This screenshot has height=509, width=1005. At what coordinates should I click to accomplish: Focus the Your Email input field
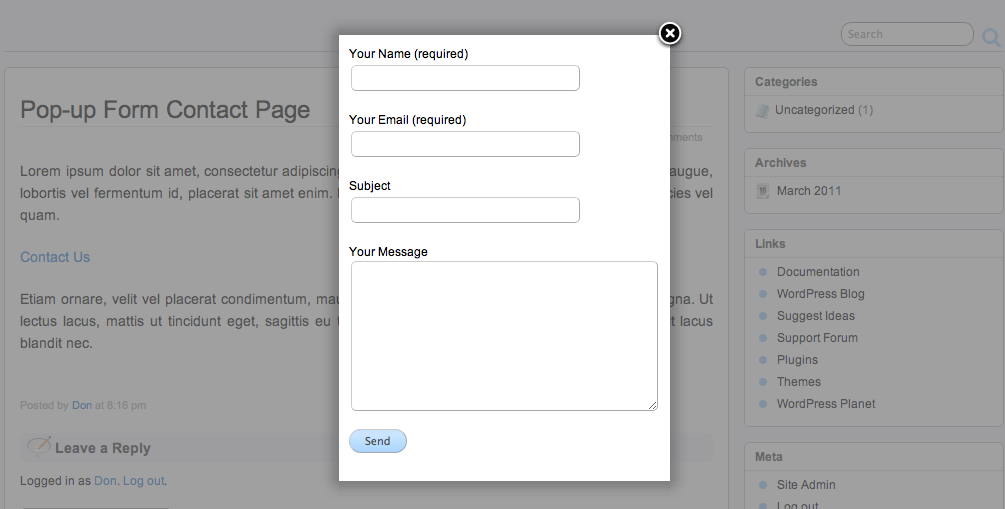[465, 144]
